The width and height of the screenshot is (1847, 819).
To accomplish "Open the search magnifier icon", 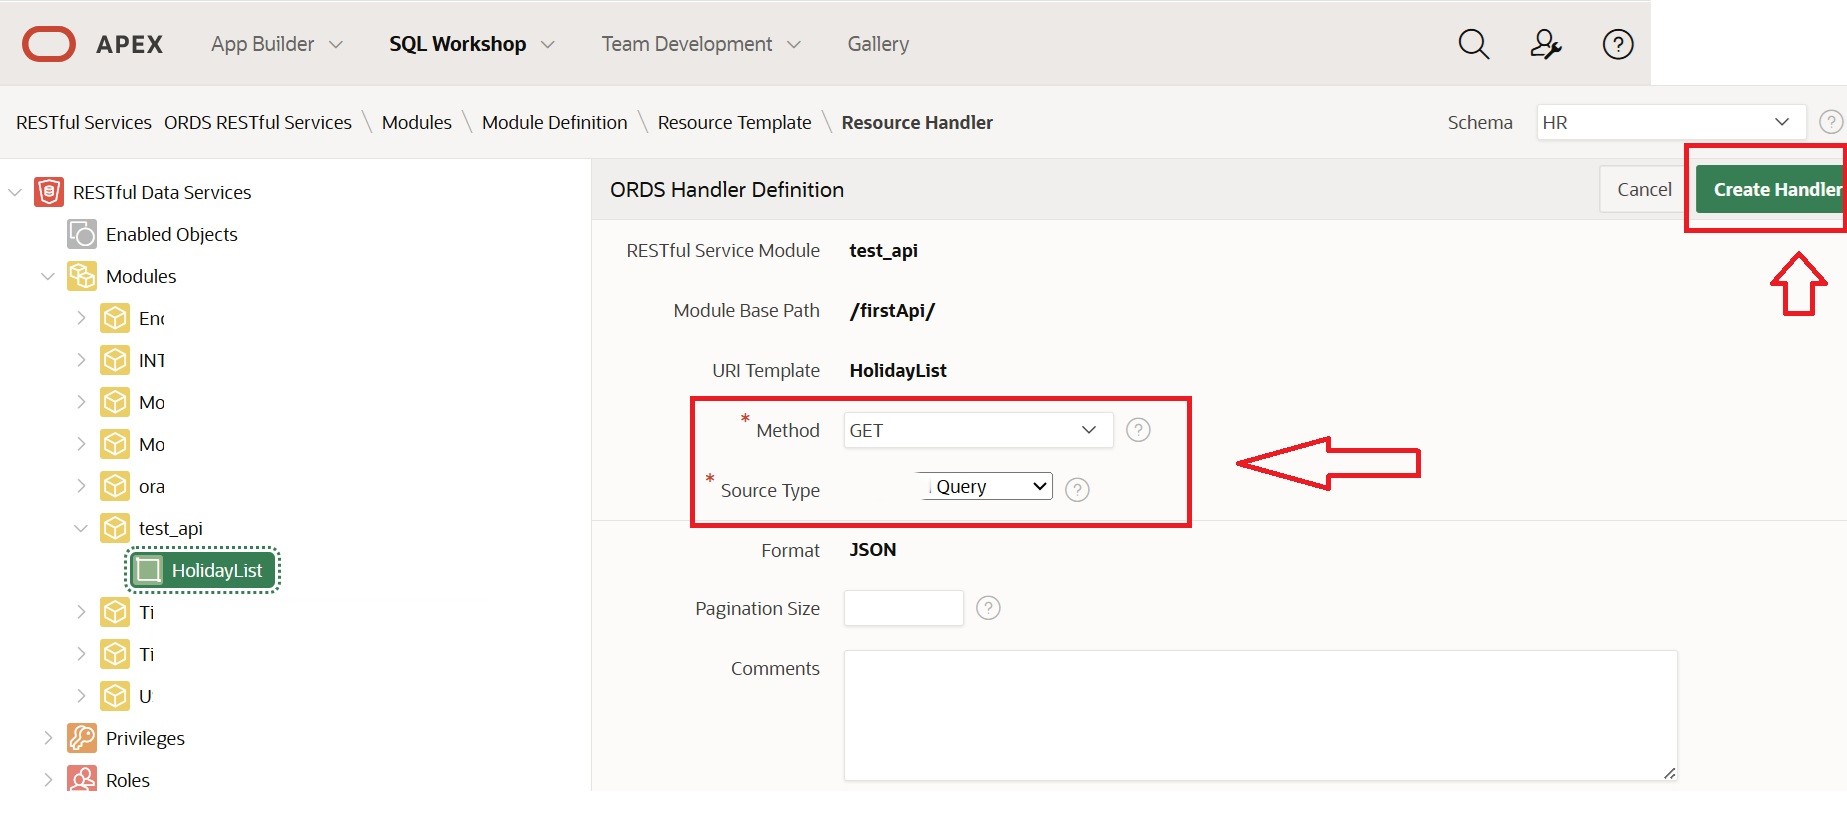I will [x=1473, y=44].
